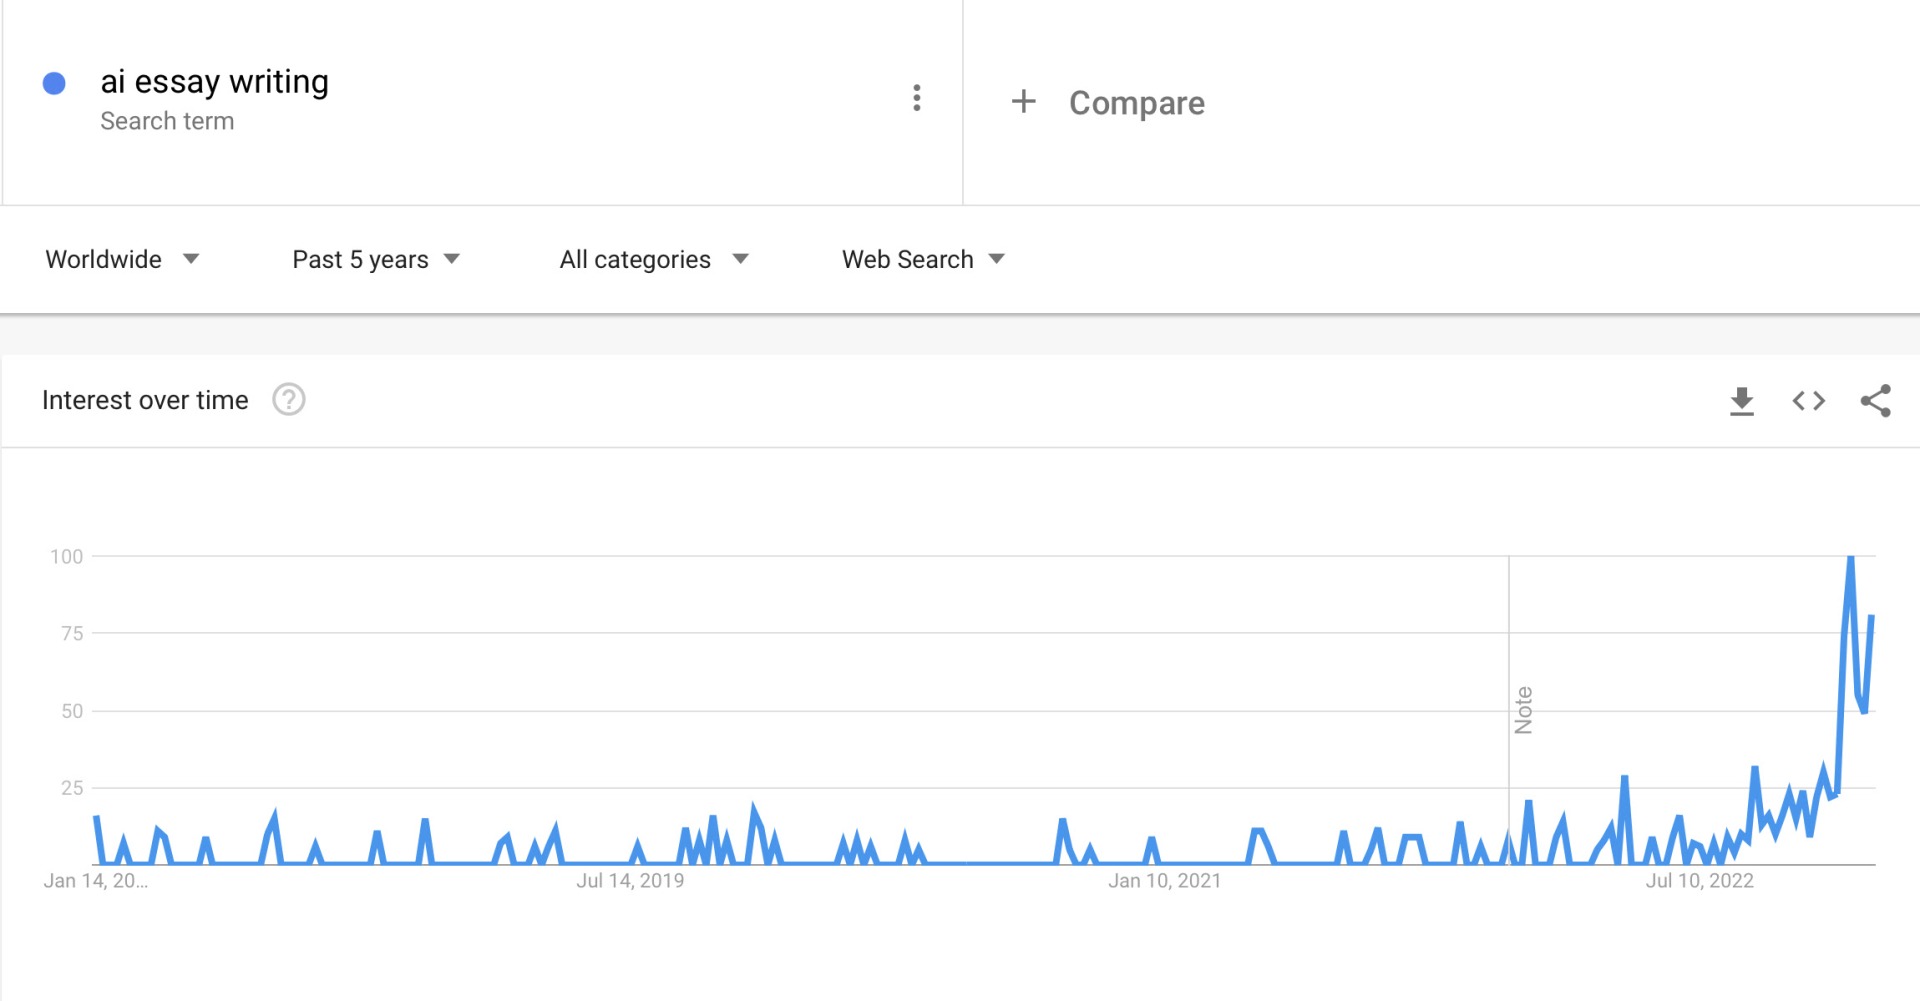This screenshot has height=1001, width=1920.
Task: Open the three-dot menu for search term
Action: click(916, 98)
